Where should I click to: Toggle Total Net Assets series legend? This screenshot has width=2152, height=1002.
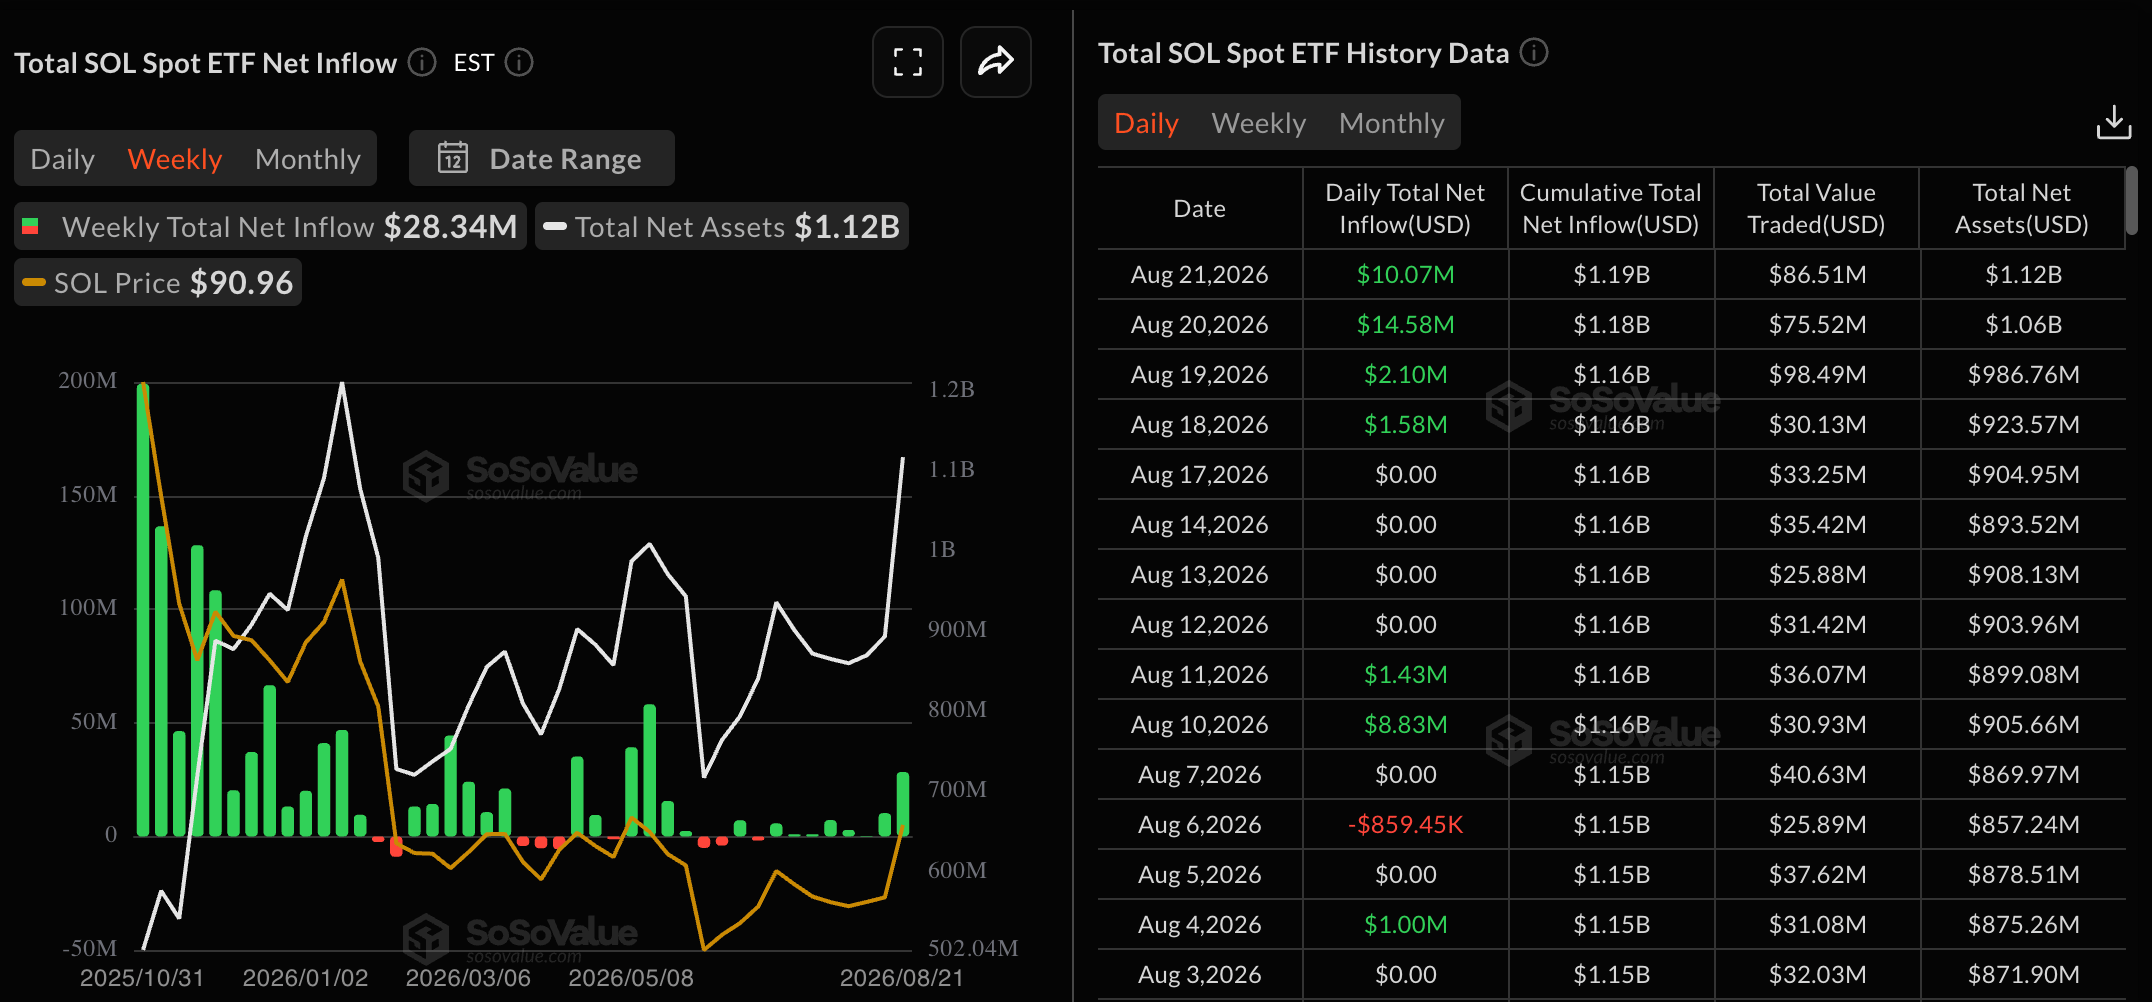(x=721, y=227)
